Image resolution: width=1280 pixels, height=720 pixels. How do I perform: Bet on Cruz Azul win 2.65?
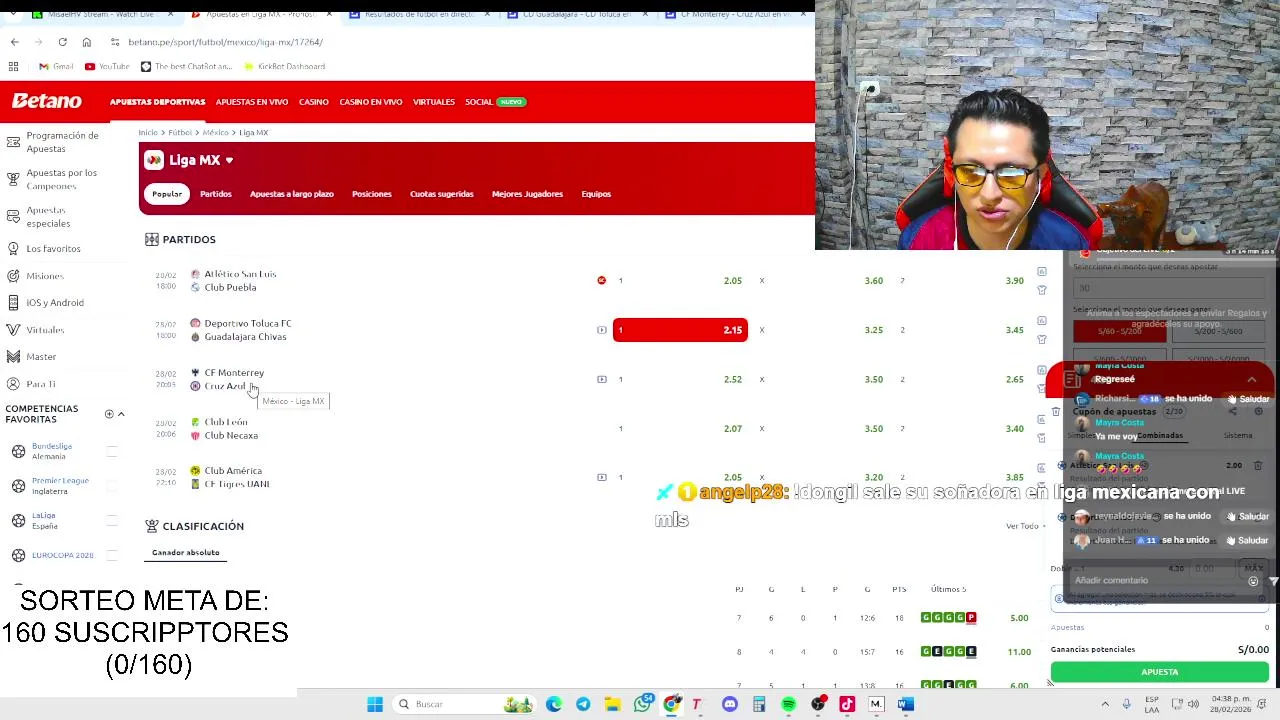pyautogui.click(x=962, y=379)
